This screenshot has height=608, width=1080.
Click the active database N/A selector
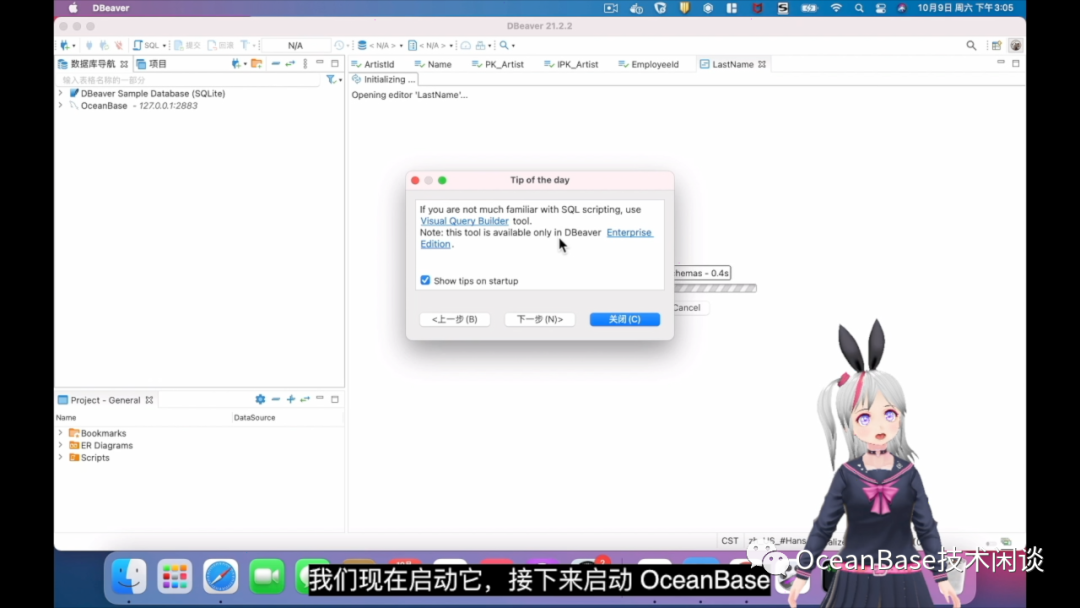point(377,45)
